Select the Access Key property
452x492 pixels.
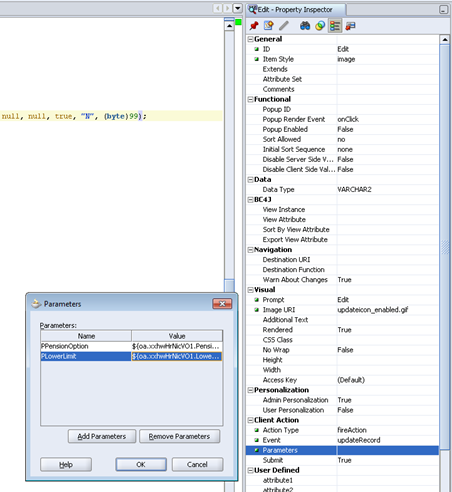[x=280, y=380]
